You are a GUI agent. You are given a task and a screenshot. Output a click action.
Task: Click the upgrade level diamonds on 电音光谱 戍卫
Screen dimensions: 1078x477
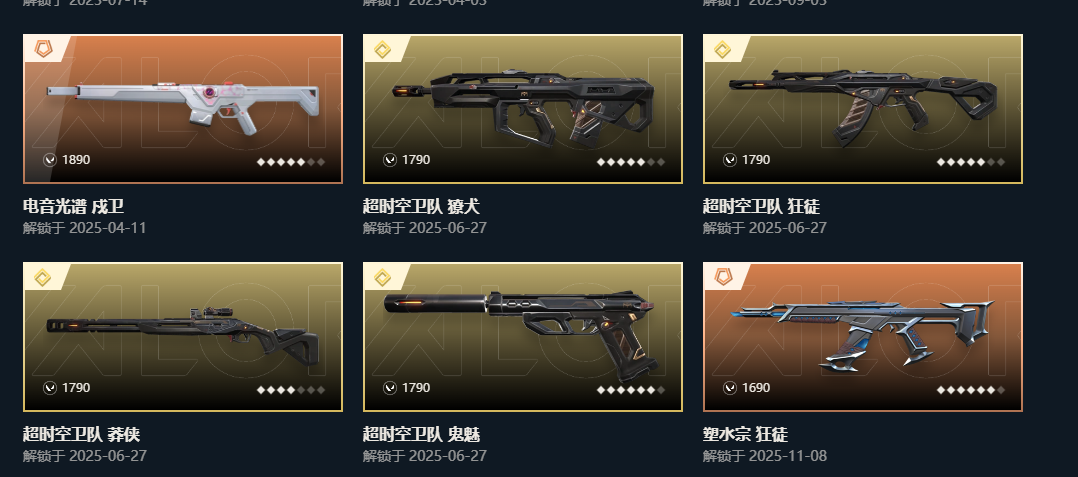pos(291,162)
